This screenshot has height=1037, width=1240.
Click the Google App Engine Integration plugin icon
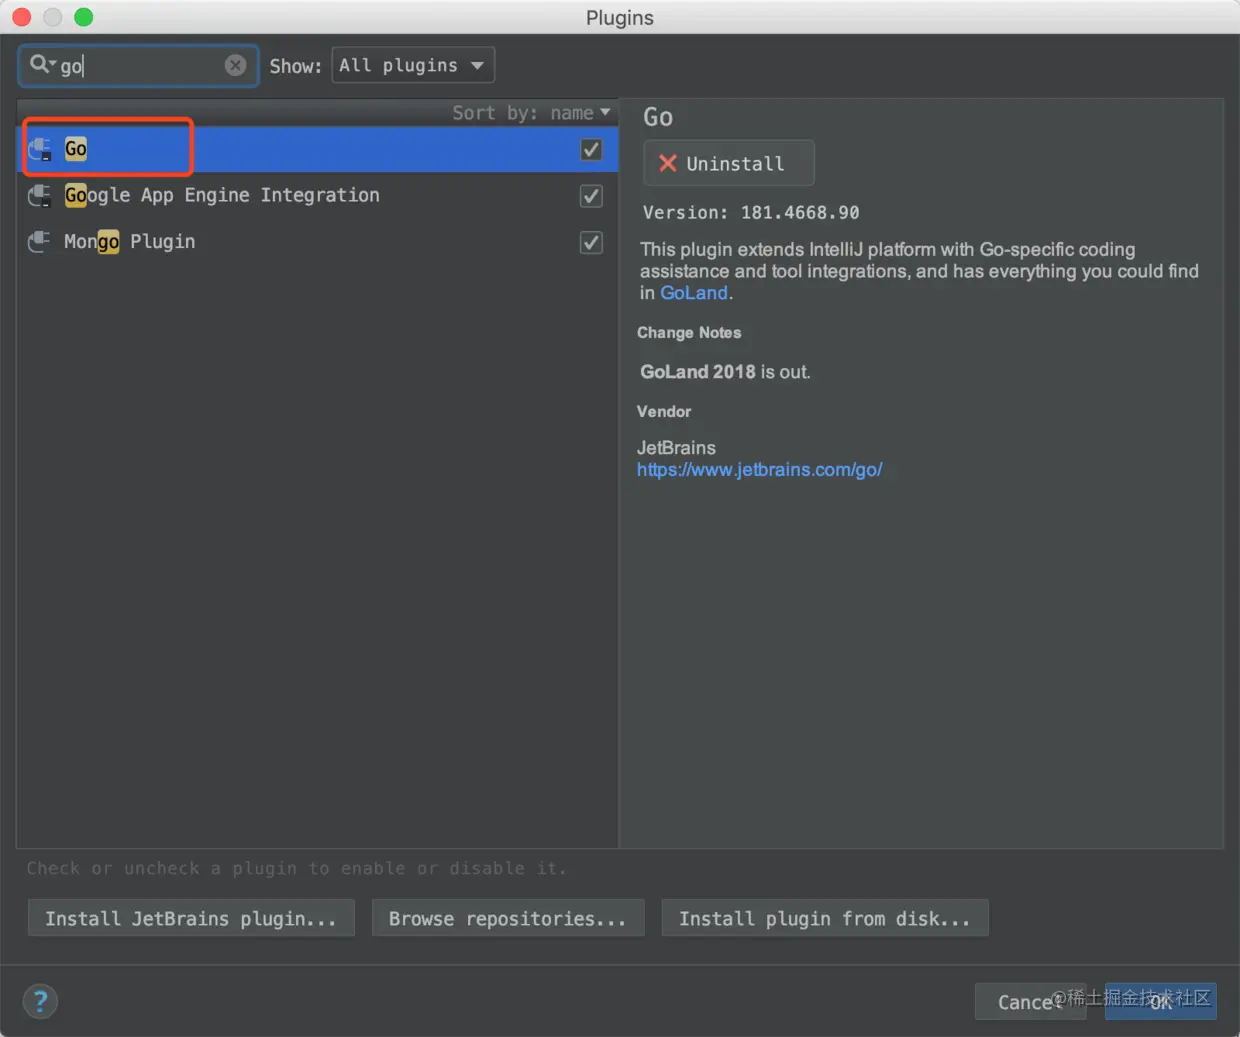click(x=40, y=195)
